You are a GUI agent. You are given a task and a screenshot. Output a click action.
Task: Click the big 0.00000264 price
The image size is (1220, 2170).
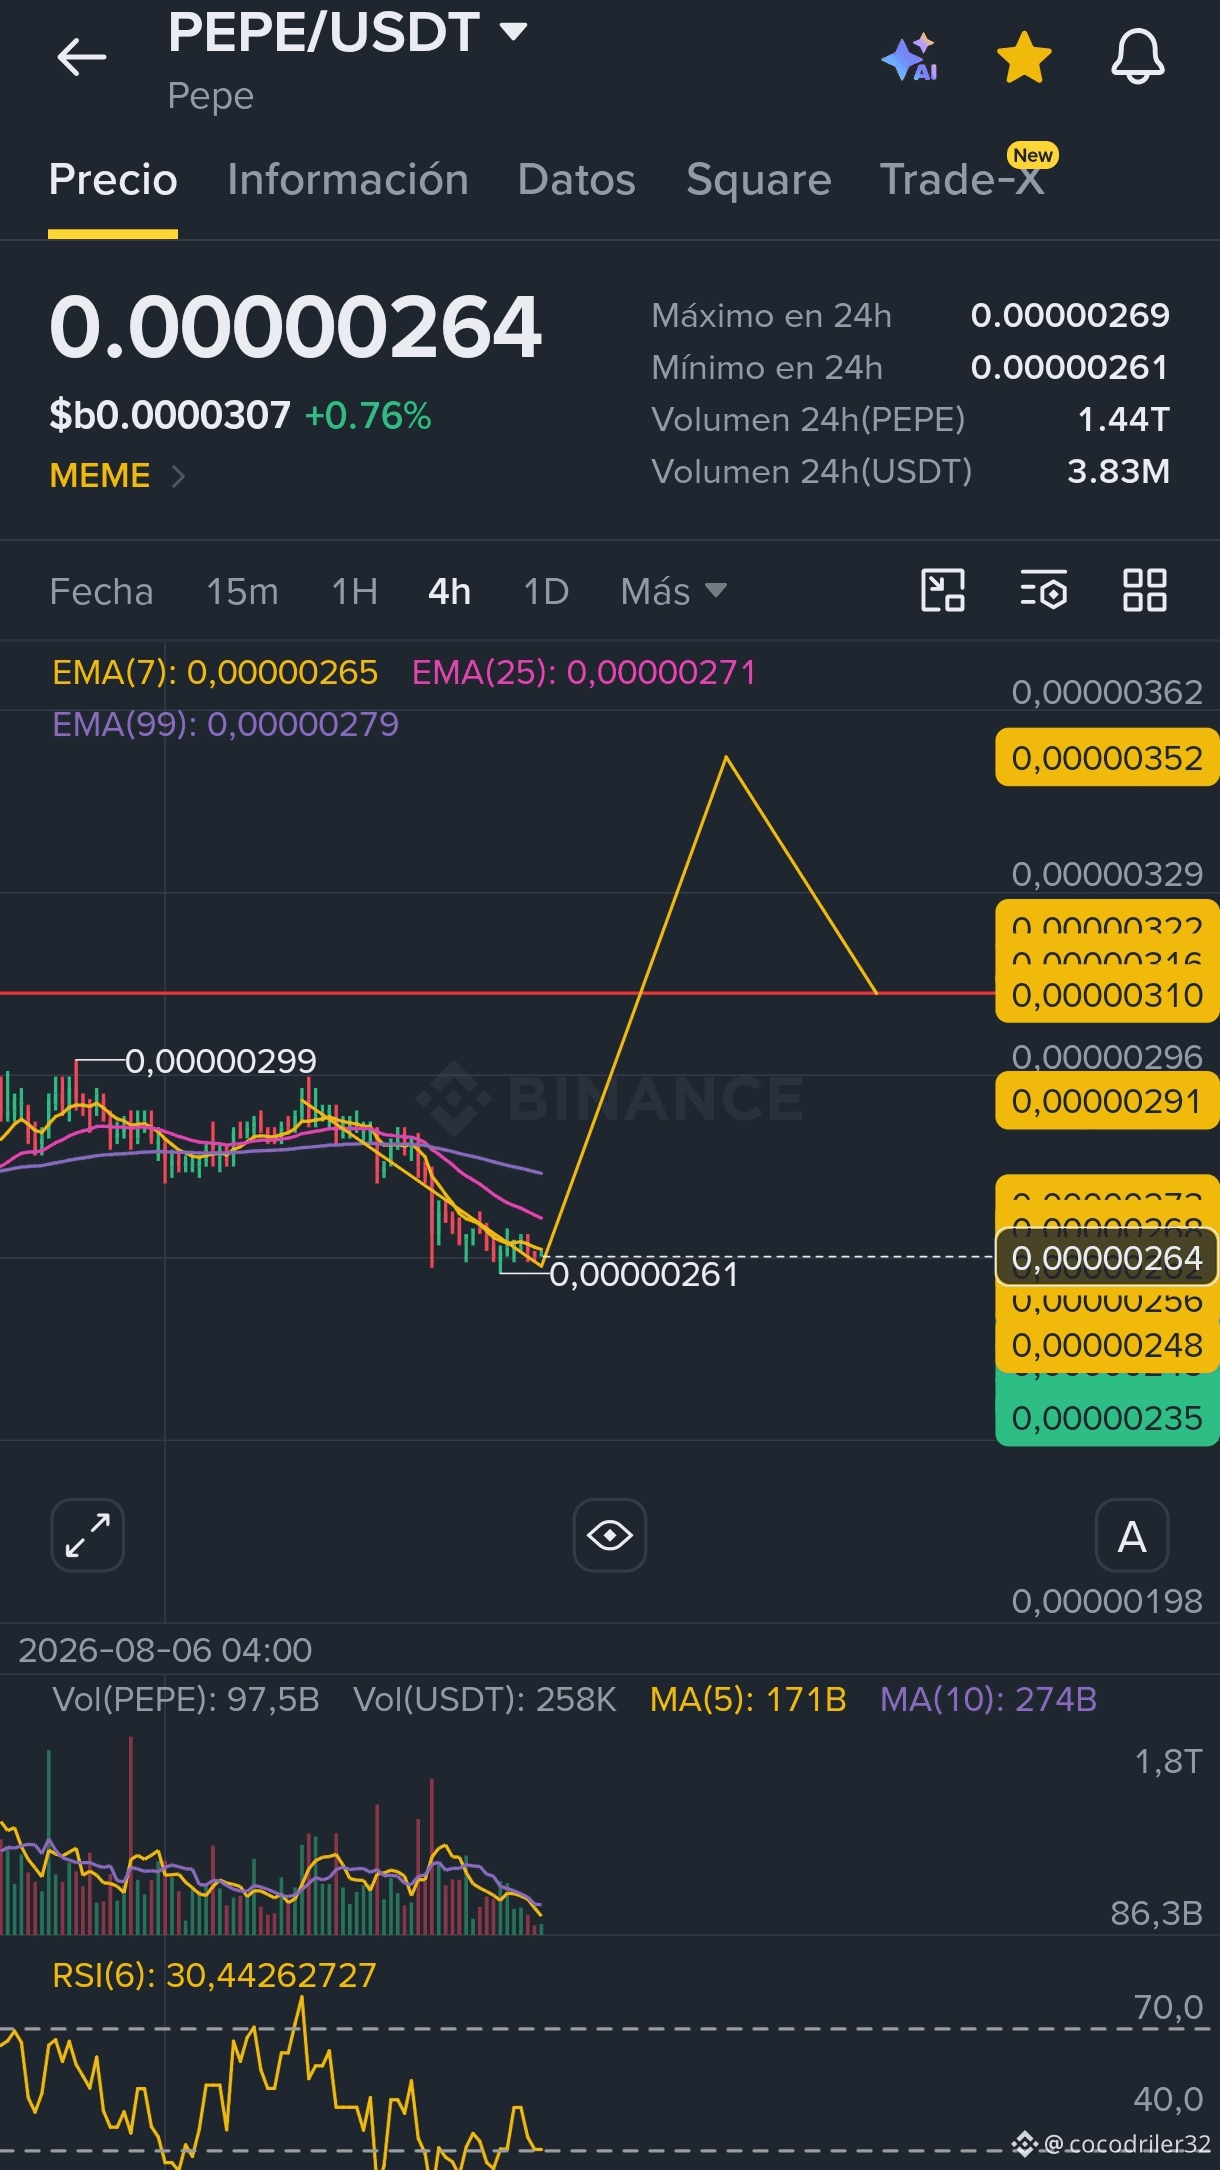[x=296, y=328]
